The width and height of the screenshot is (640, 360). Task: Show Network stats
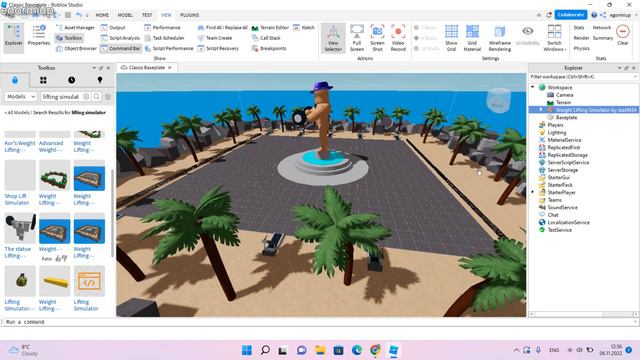602,27
